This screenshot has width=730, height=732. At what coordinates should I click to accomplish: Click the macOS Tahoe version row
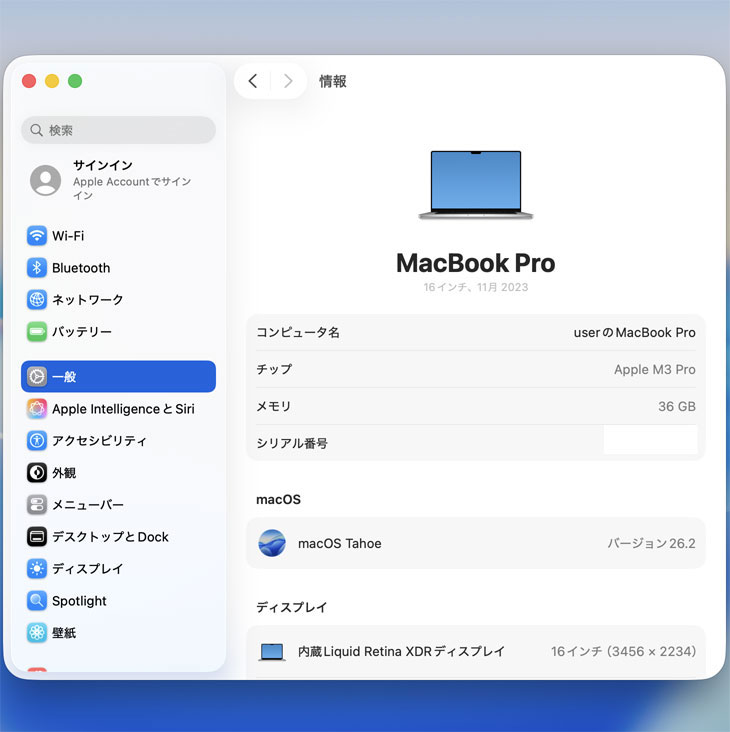point(475,543)
